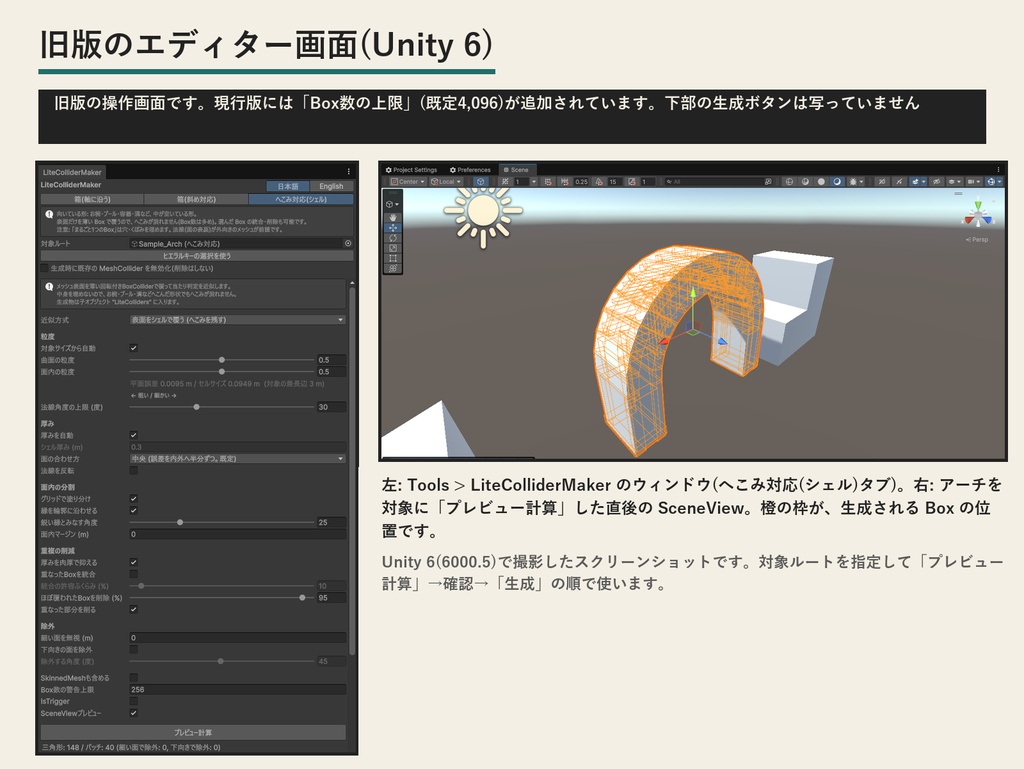Open LiteColliderMaker window three-dot menu
This screenshot has height=769, width=1024.
pos(349,171)
